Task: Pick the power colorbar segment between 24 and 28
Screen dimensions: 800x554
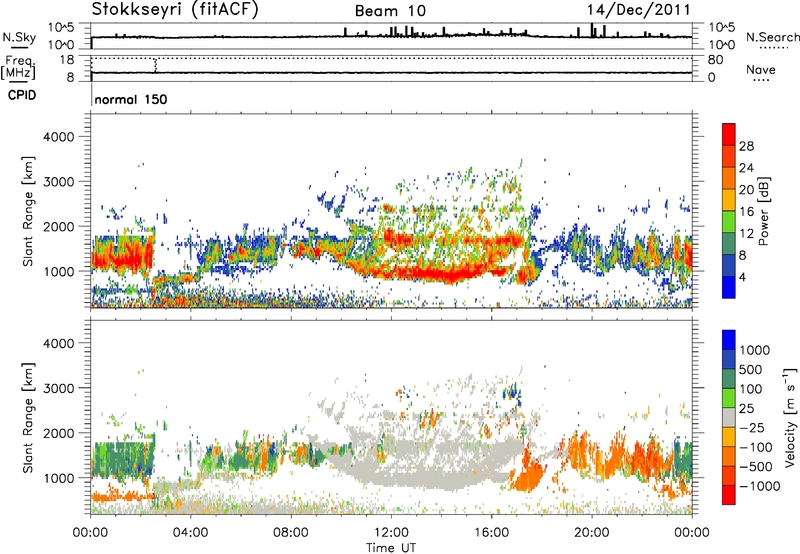Action: 729,157
